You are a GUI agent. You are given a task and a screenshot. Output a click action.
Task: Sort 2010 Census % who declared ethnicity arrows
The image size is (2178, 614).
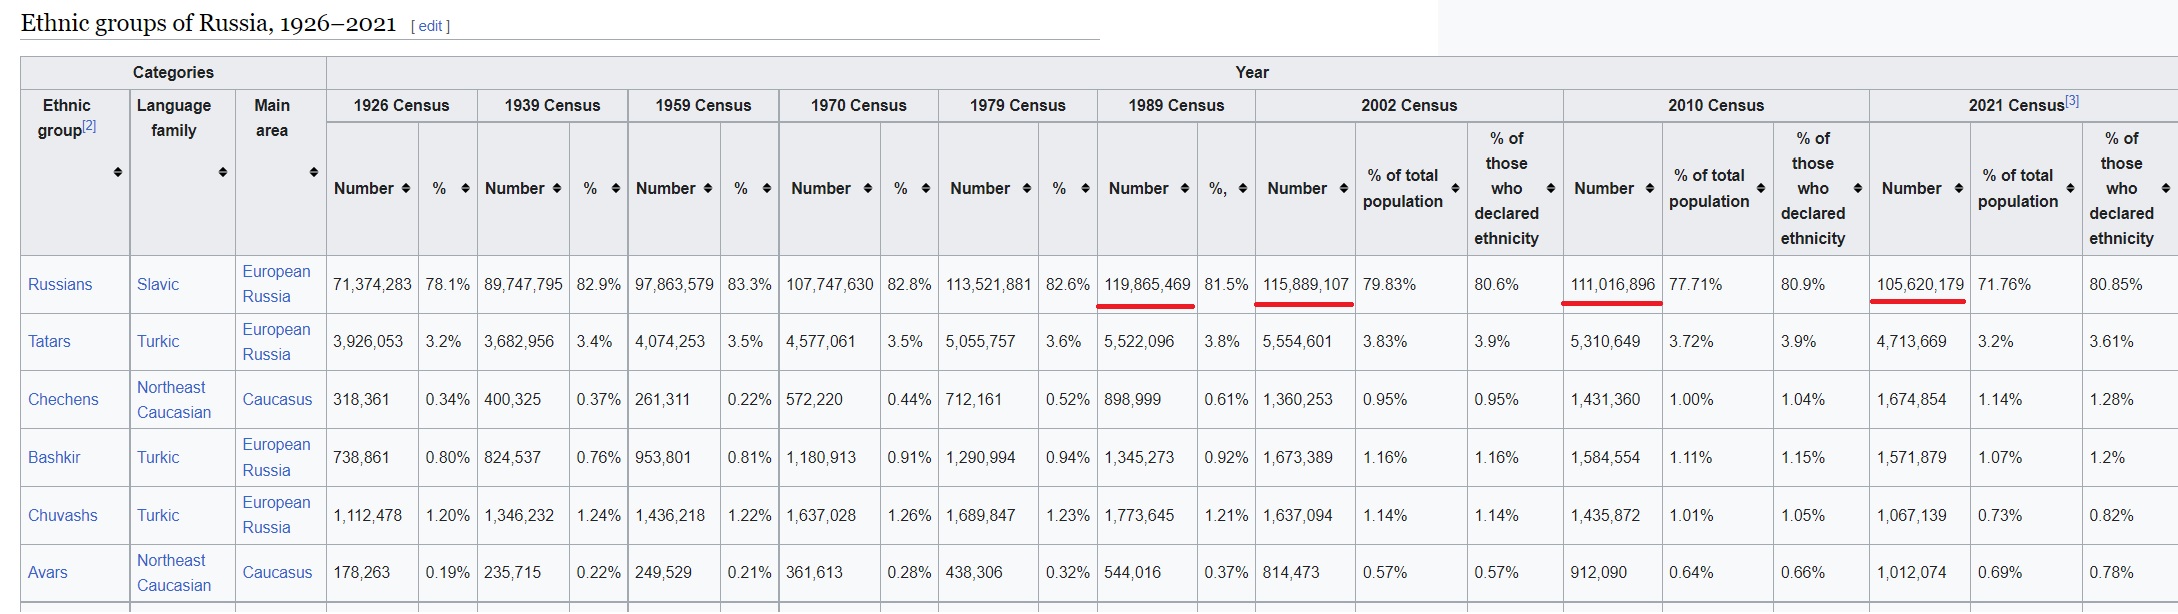click(x=1857, y=189)
